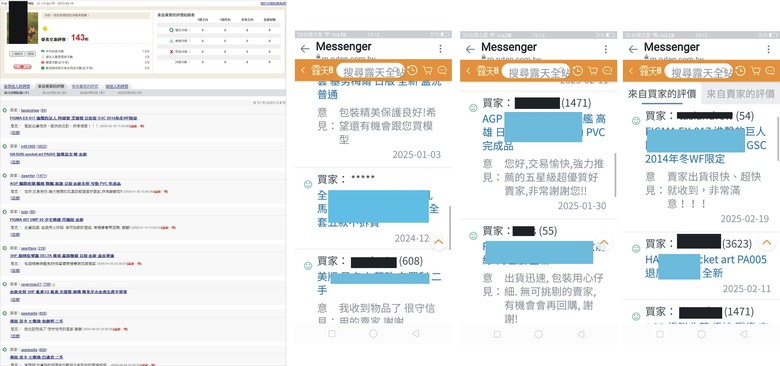
Task: Tap smiley icon beside buyer (54) in phone
Action: pyautogui.click(x=636, y=121)
